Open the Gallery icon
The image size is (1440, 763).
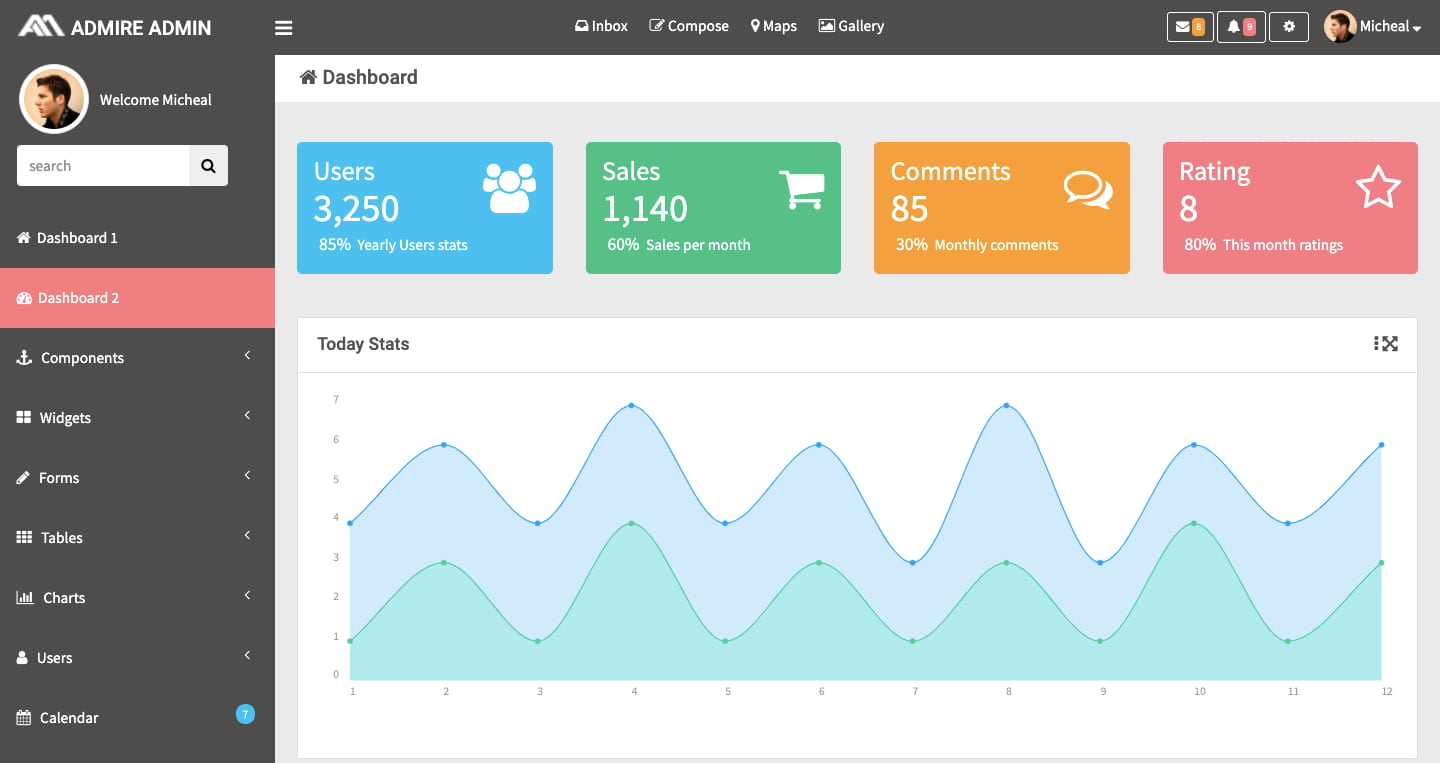tap(851, 26)
